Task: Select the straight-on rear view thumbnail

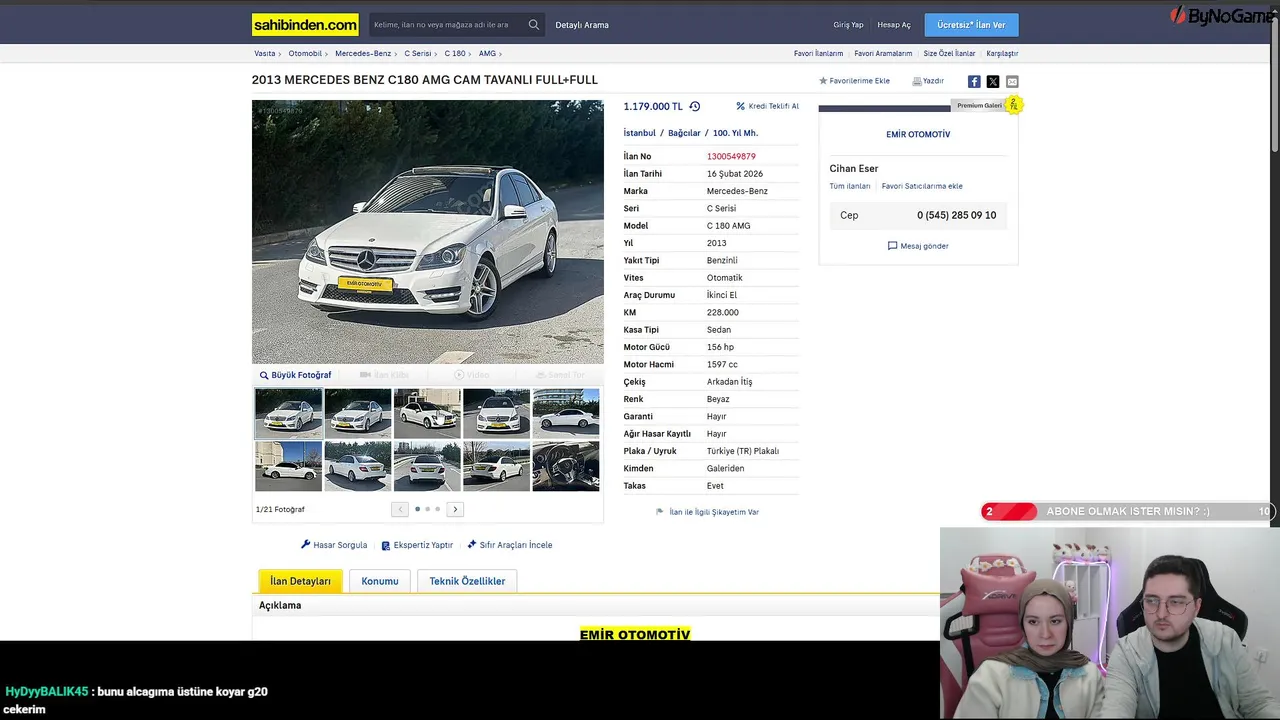Action: click(427, 466)
